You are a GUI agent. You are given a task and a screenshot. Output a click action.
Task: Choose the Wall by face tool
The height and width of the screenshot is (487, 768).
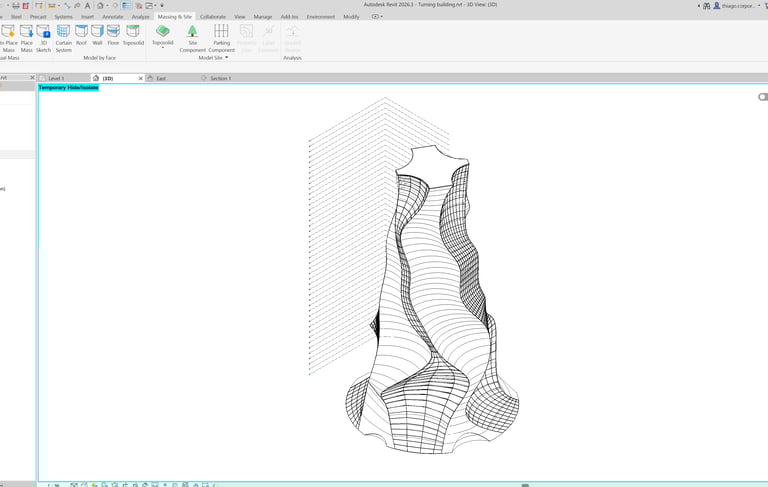97,35
